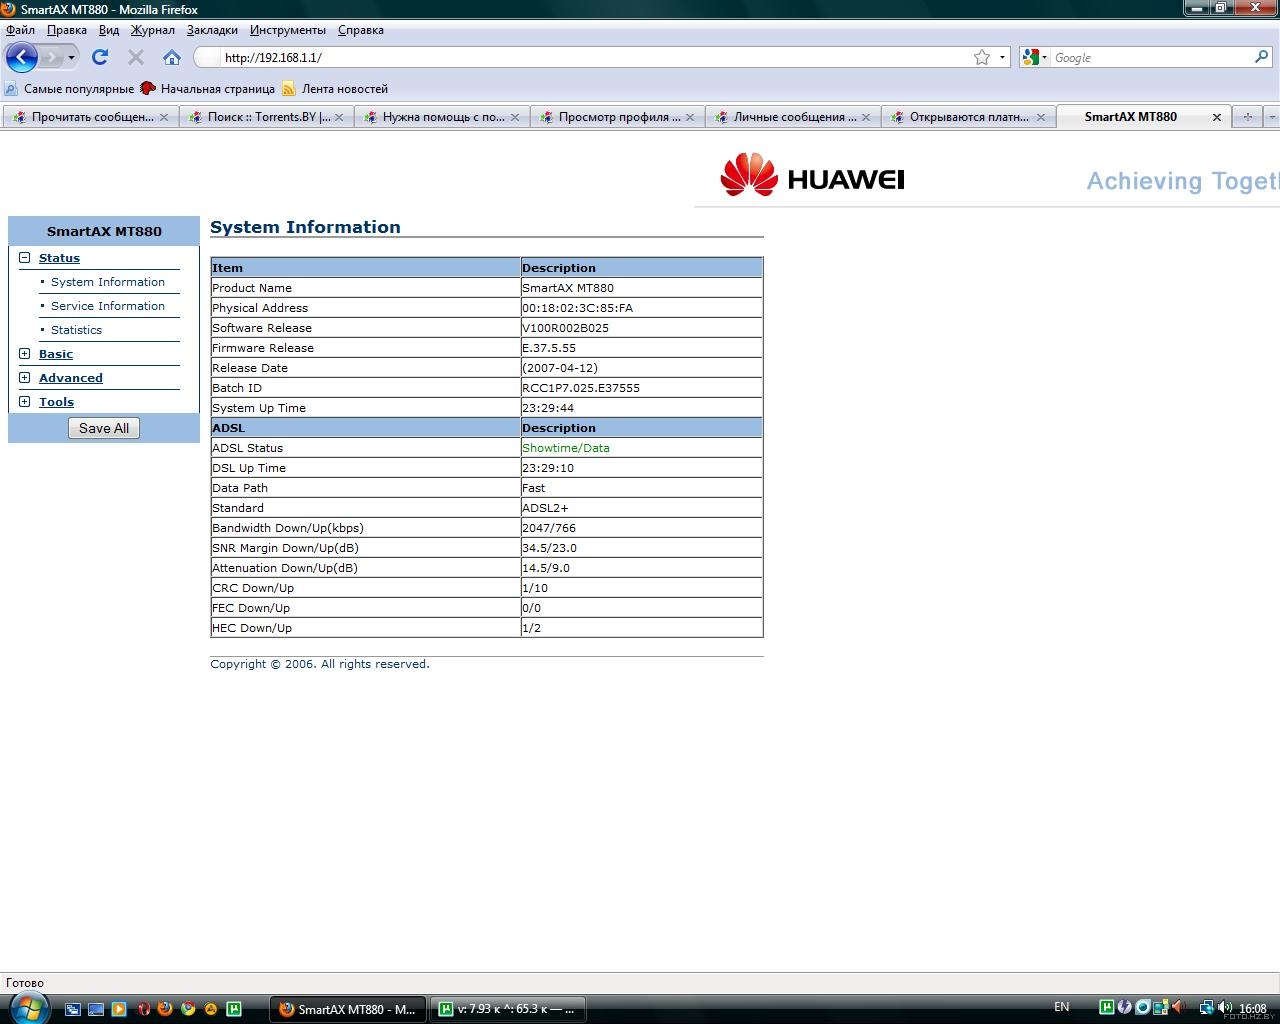Switch to the 'Личные сообщения' tab
This screenshot has height=1024, width=1280.
pos(791,117)
